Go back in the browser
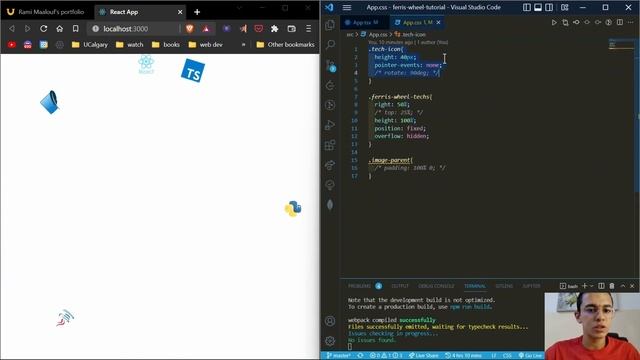 click(x=12, y=29)
